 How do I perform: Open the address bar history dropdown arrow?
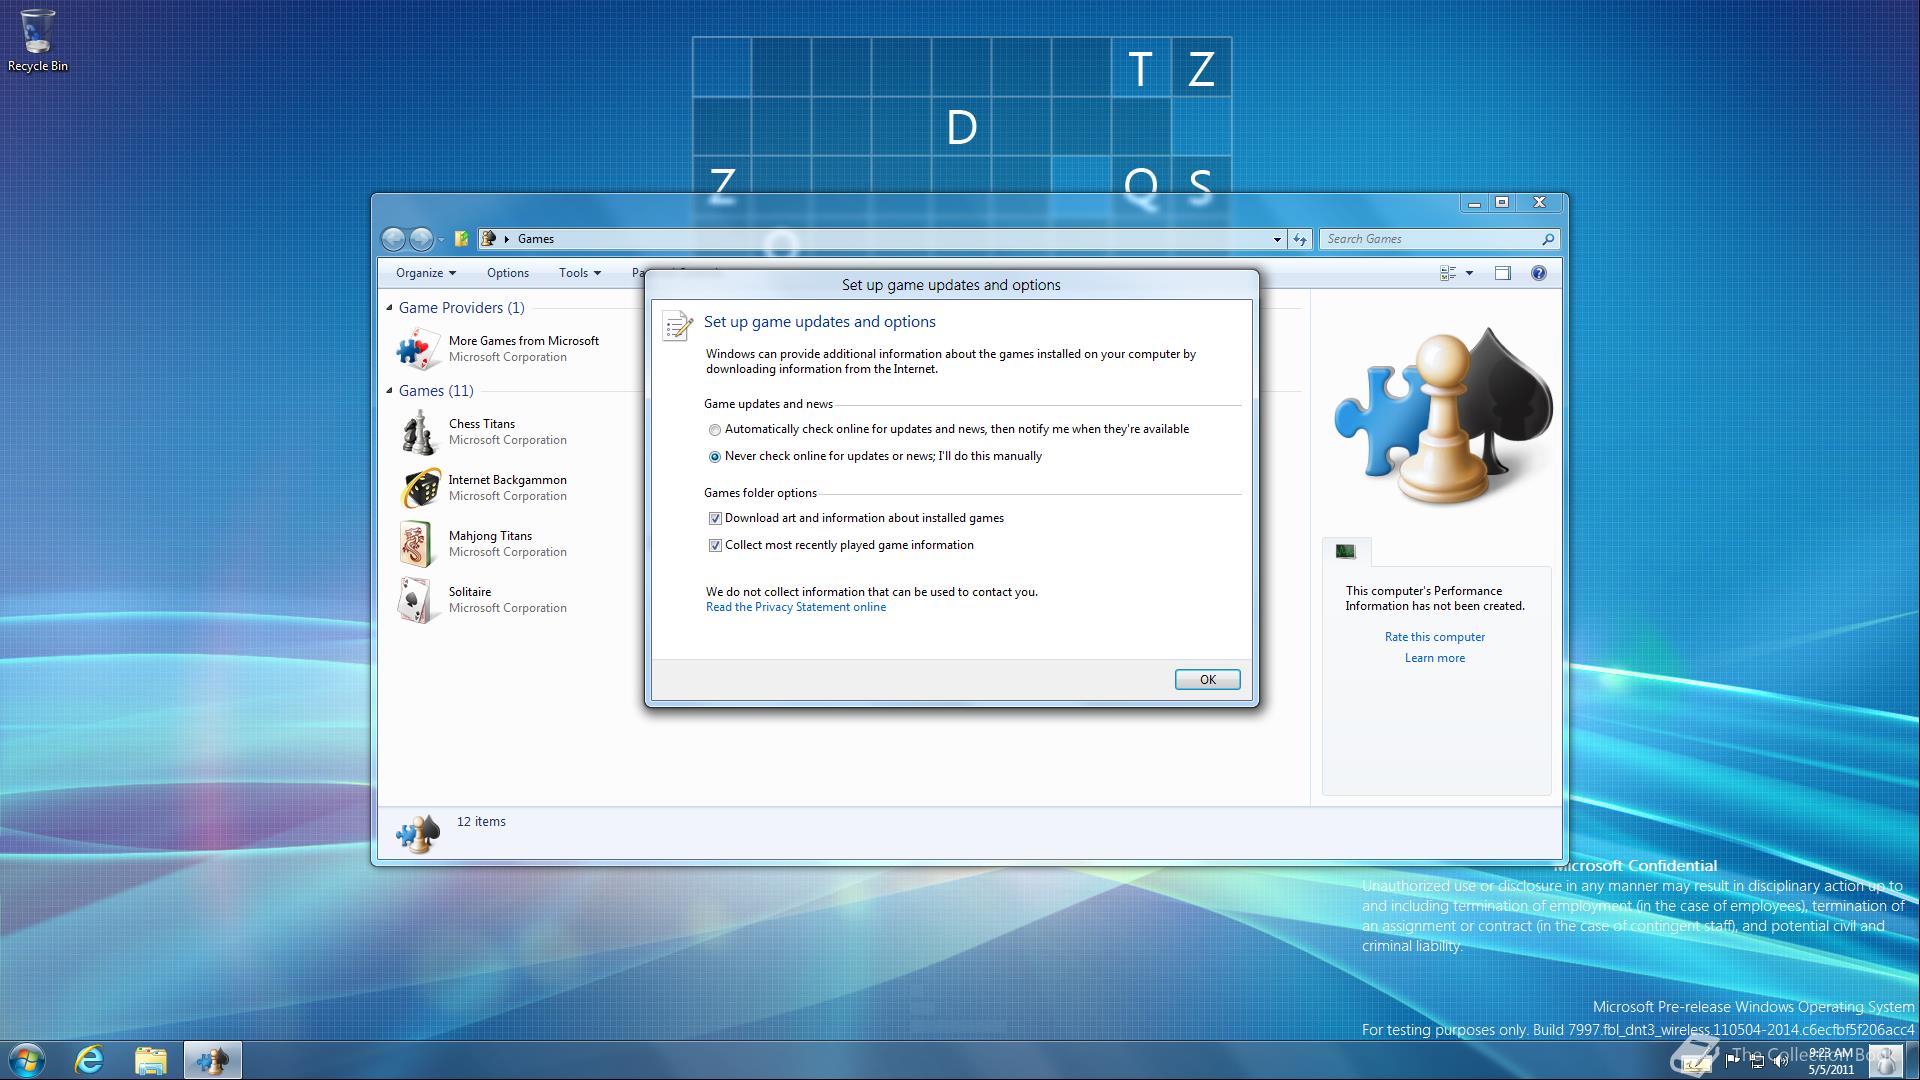tap(1277, 239)
